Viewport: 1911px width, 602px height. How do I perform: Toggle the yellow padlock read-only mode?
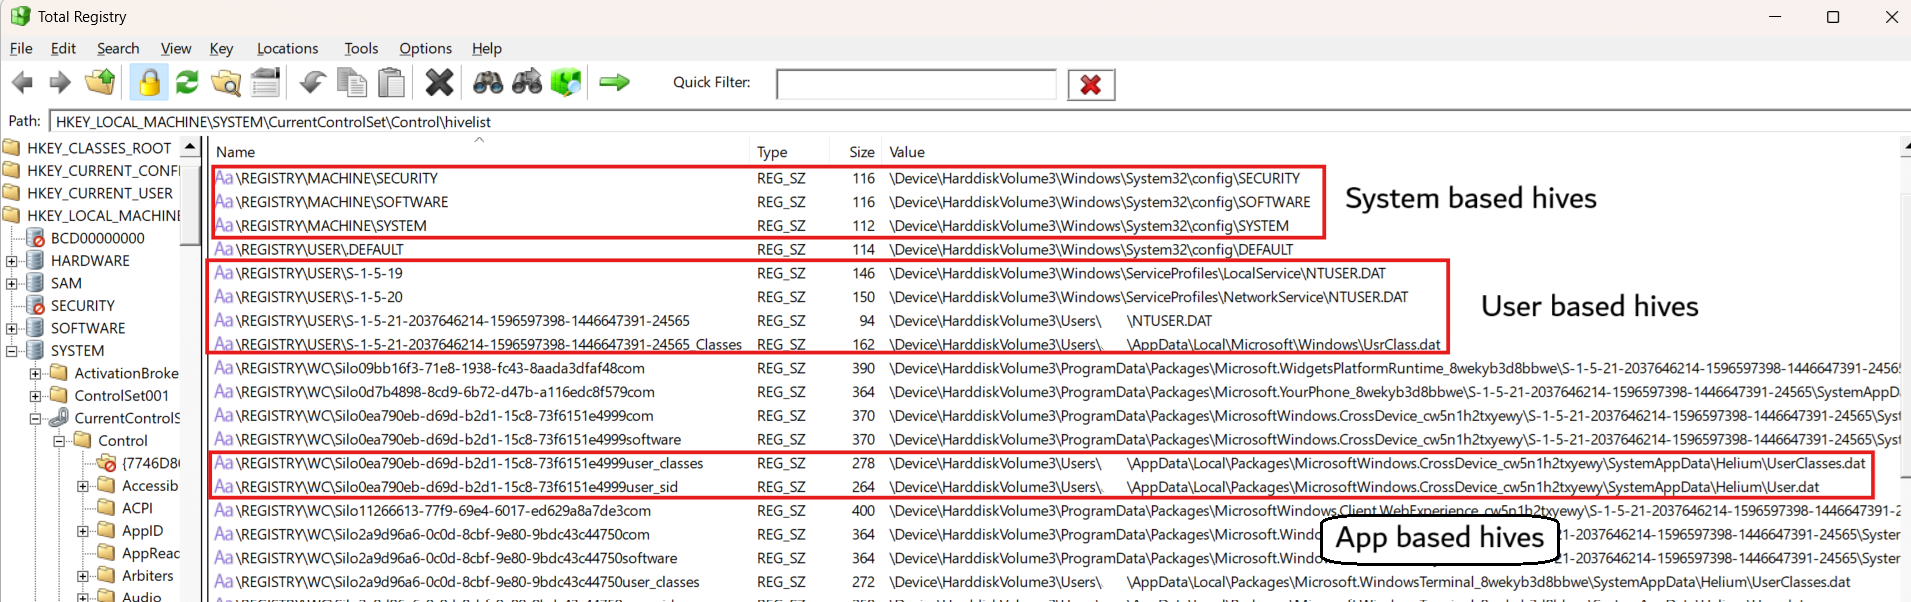coord(149,82)
